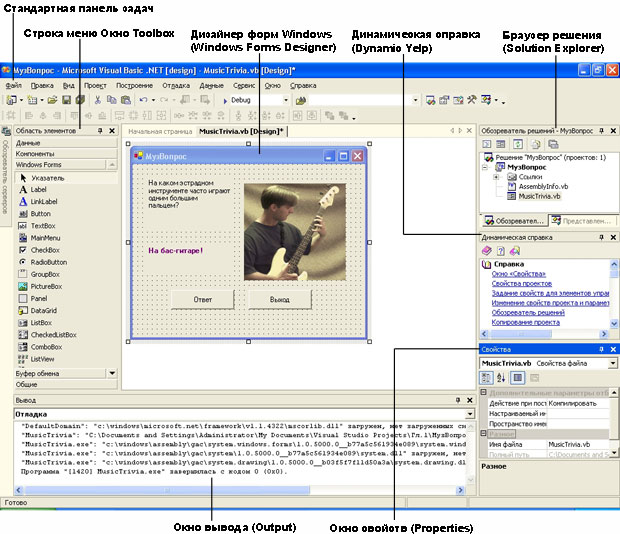
Task: Toggle auto-hide pin on Обозреватель решений panel
Action: (601, 130)
